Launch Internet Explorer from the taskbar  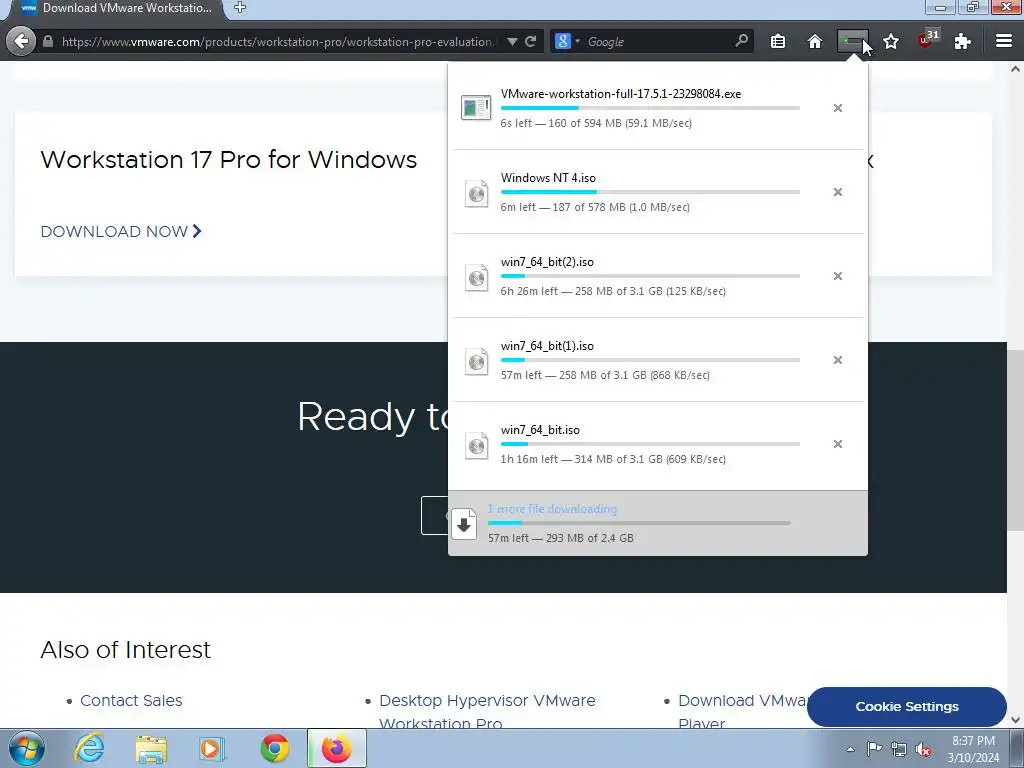(x=89, y=748)
